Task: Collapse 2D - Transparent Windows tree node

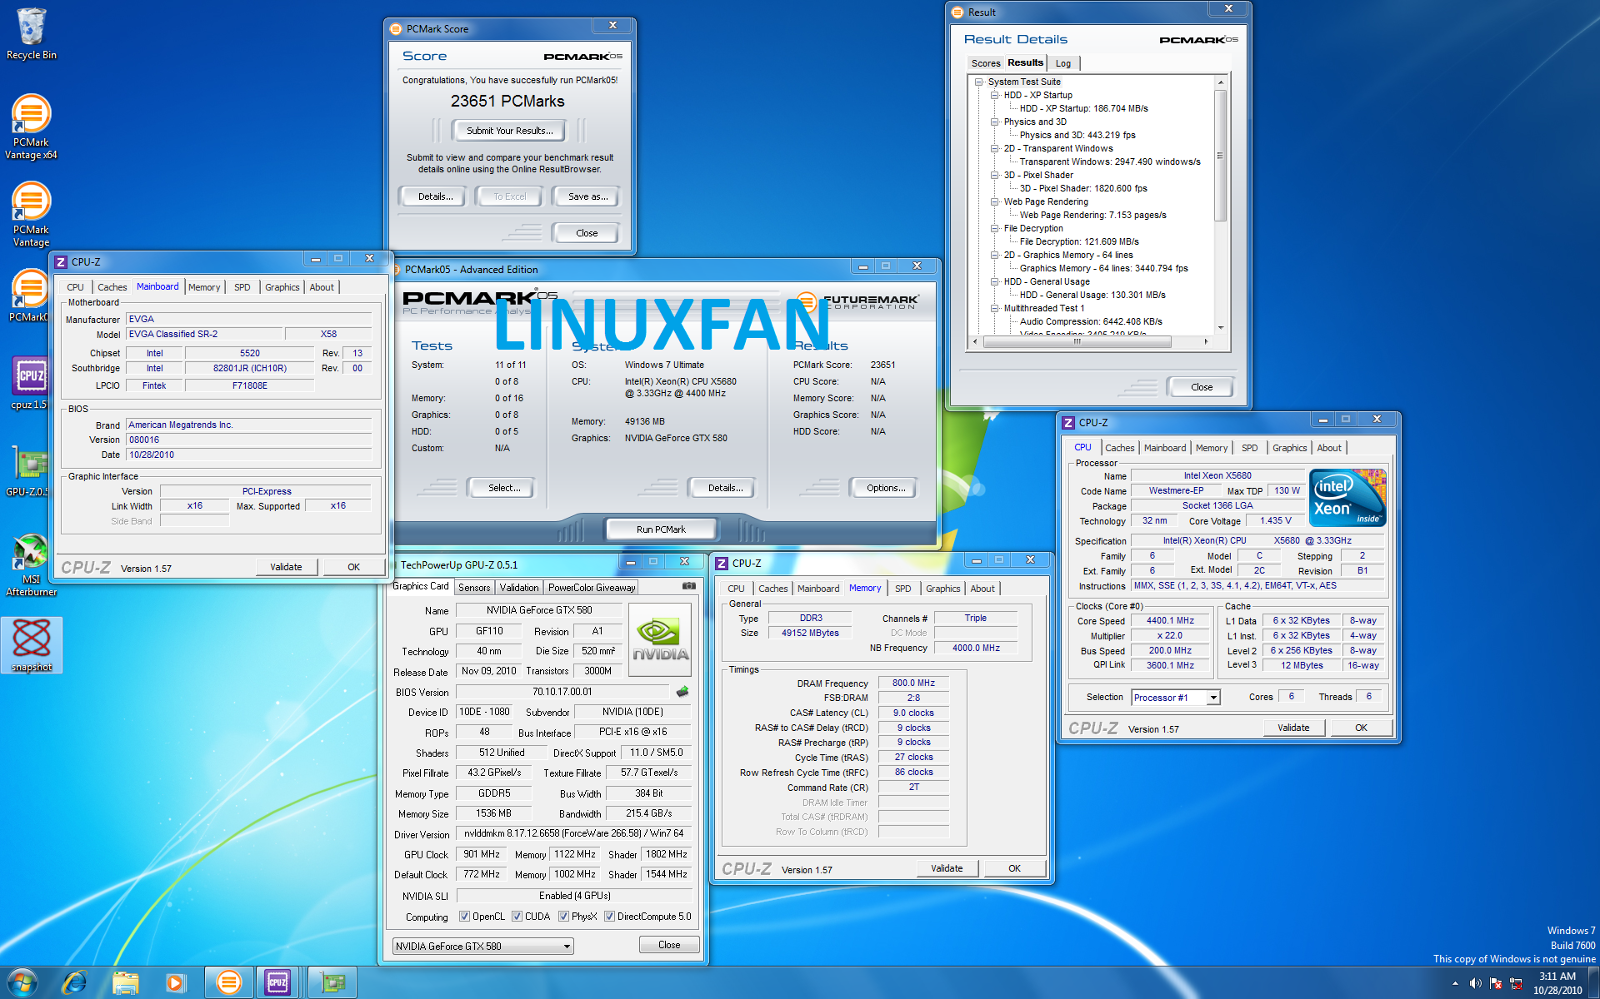Action: click(x=995, y=148)
